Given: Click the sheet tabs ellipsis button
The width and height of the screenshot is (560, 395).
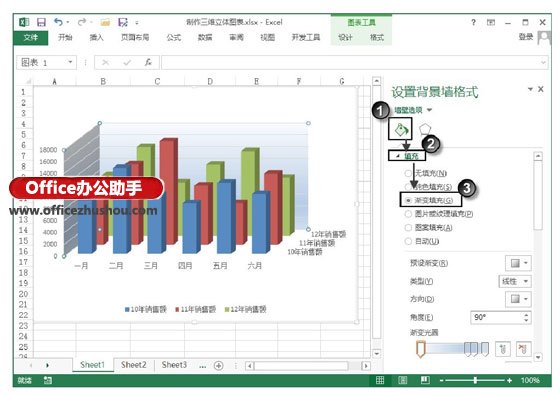Looking at the screenshot, I should (x=202, y=366).
